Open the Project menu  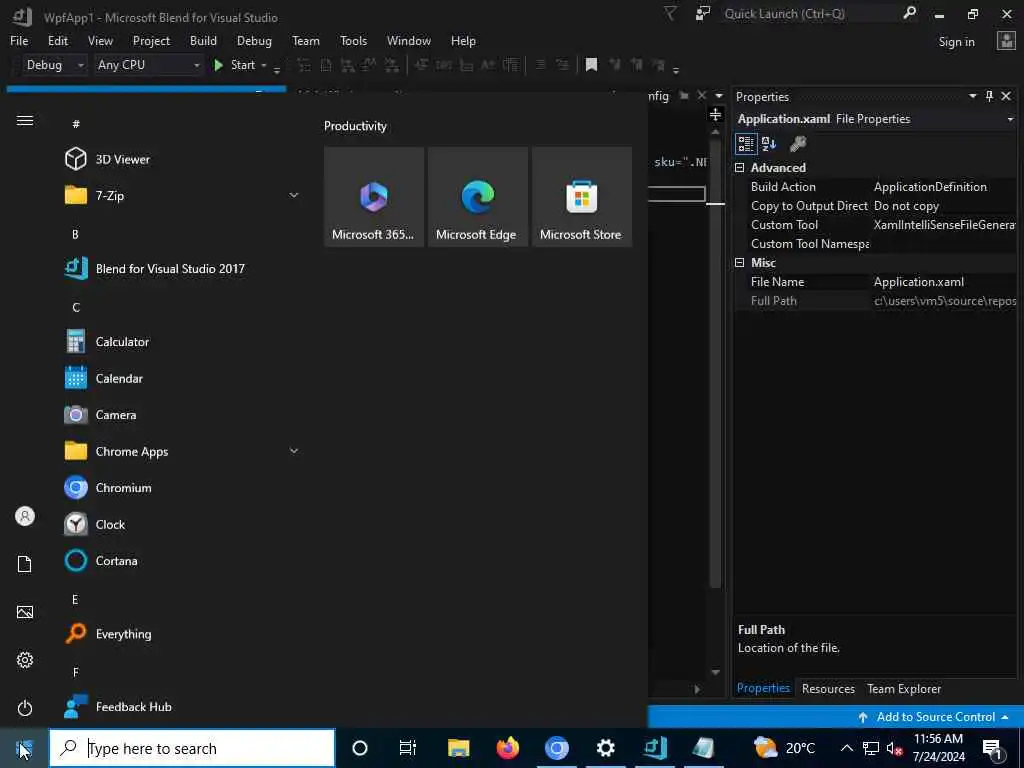(x=151, y=40)
